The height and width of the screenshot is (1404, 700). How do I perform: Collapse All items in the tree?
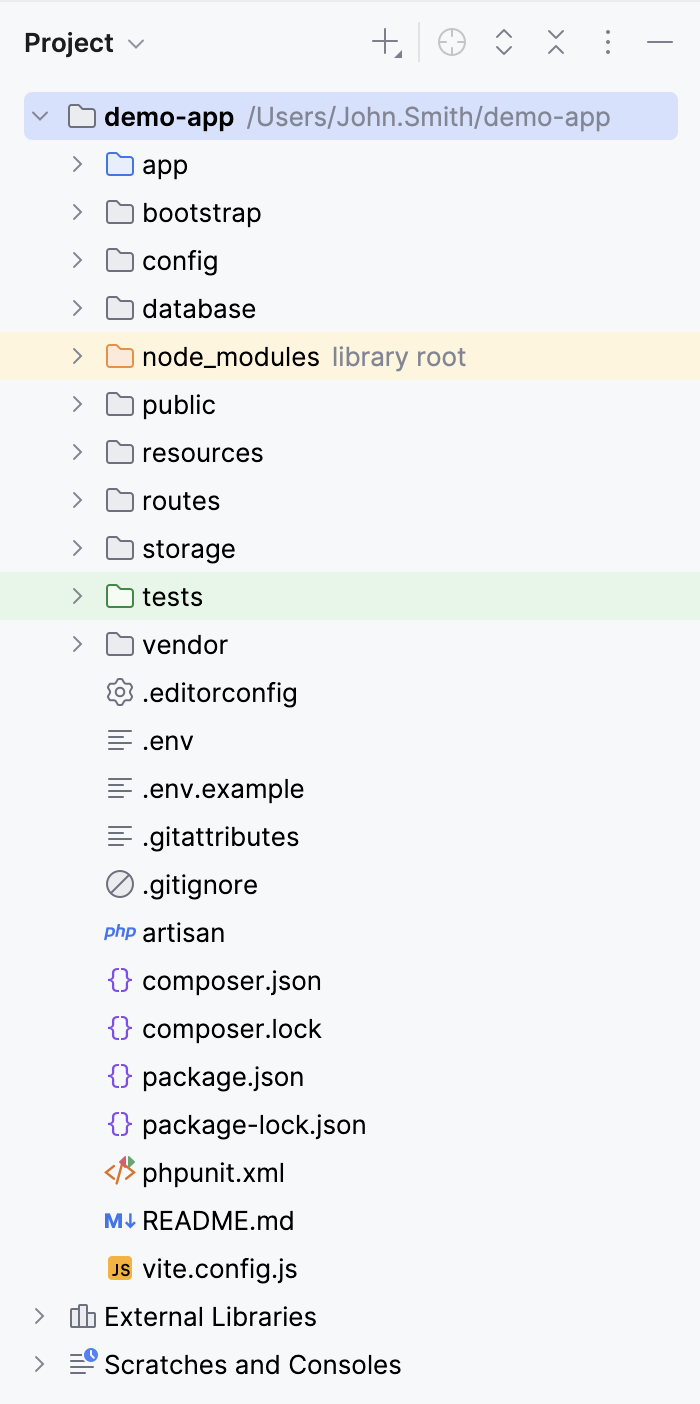pyautogui.click(x=555, y=42)
